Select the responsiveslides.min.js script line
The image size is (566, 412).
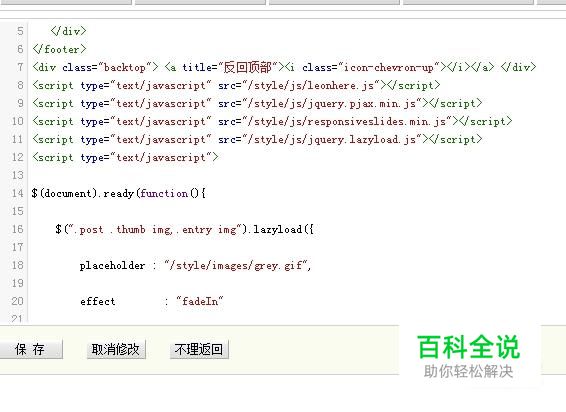(272, 121)
